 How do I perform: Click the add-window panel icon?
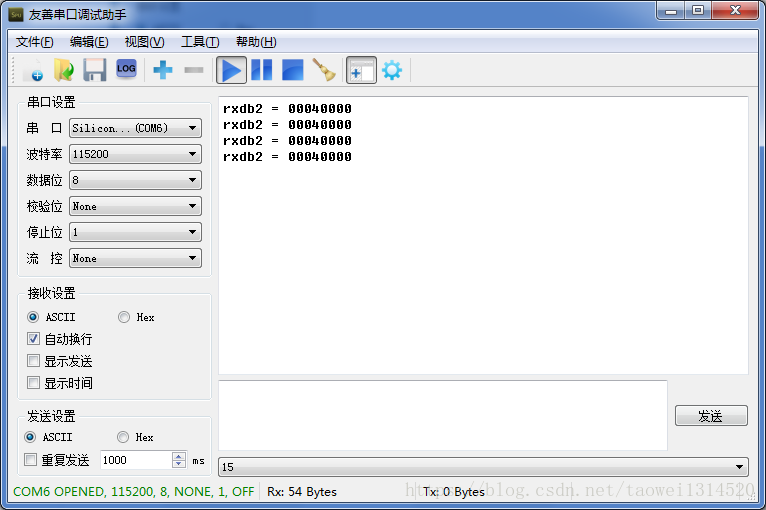click(362, 70)
